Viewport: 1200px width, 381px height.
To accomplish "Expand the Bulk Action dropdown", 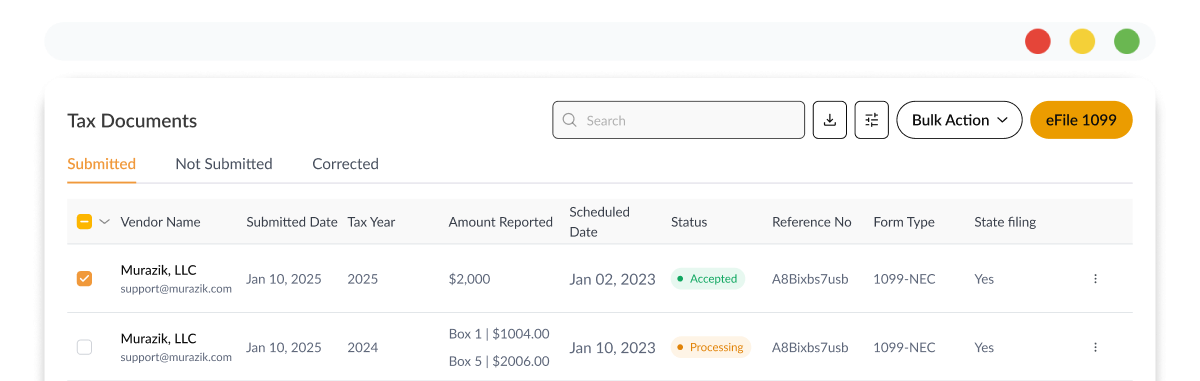I will click(959, 120).
